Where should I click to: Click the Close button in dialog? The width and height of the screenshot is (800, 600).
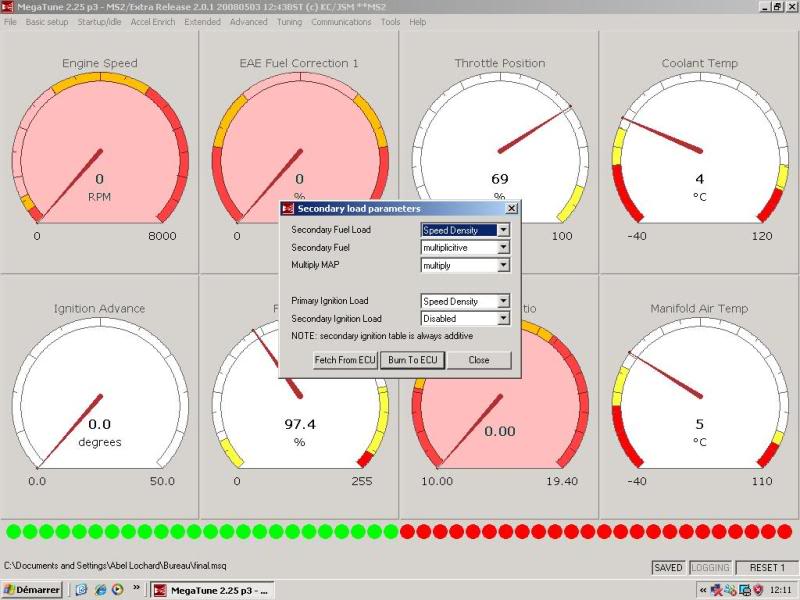pos(479,360)
